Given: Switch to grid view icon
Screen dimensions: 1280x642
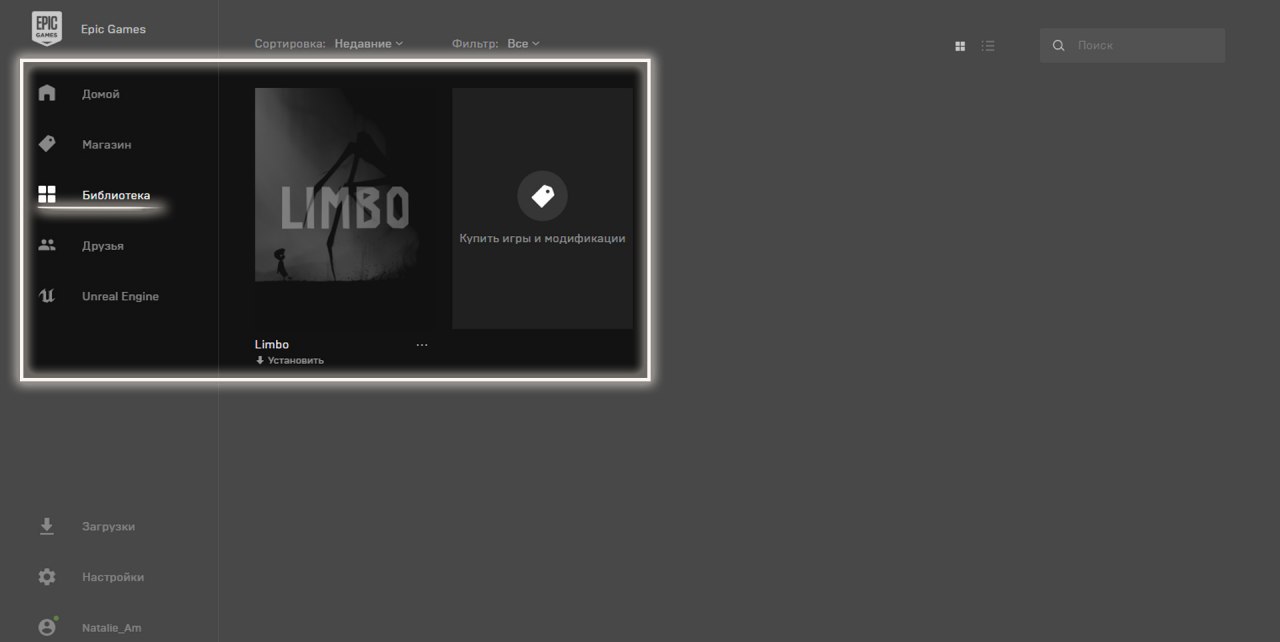Looking at the screenshot, I should point(960,46).
